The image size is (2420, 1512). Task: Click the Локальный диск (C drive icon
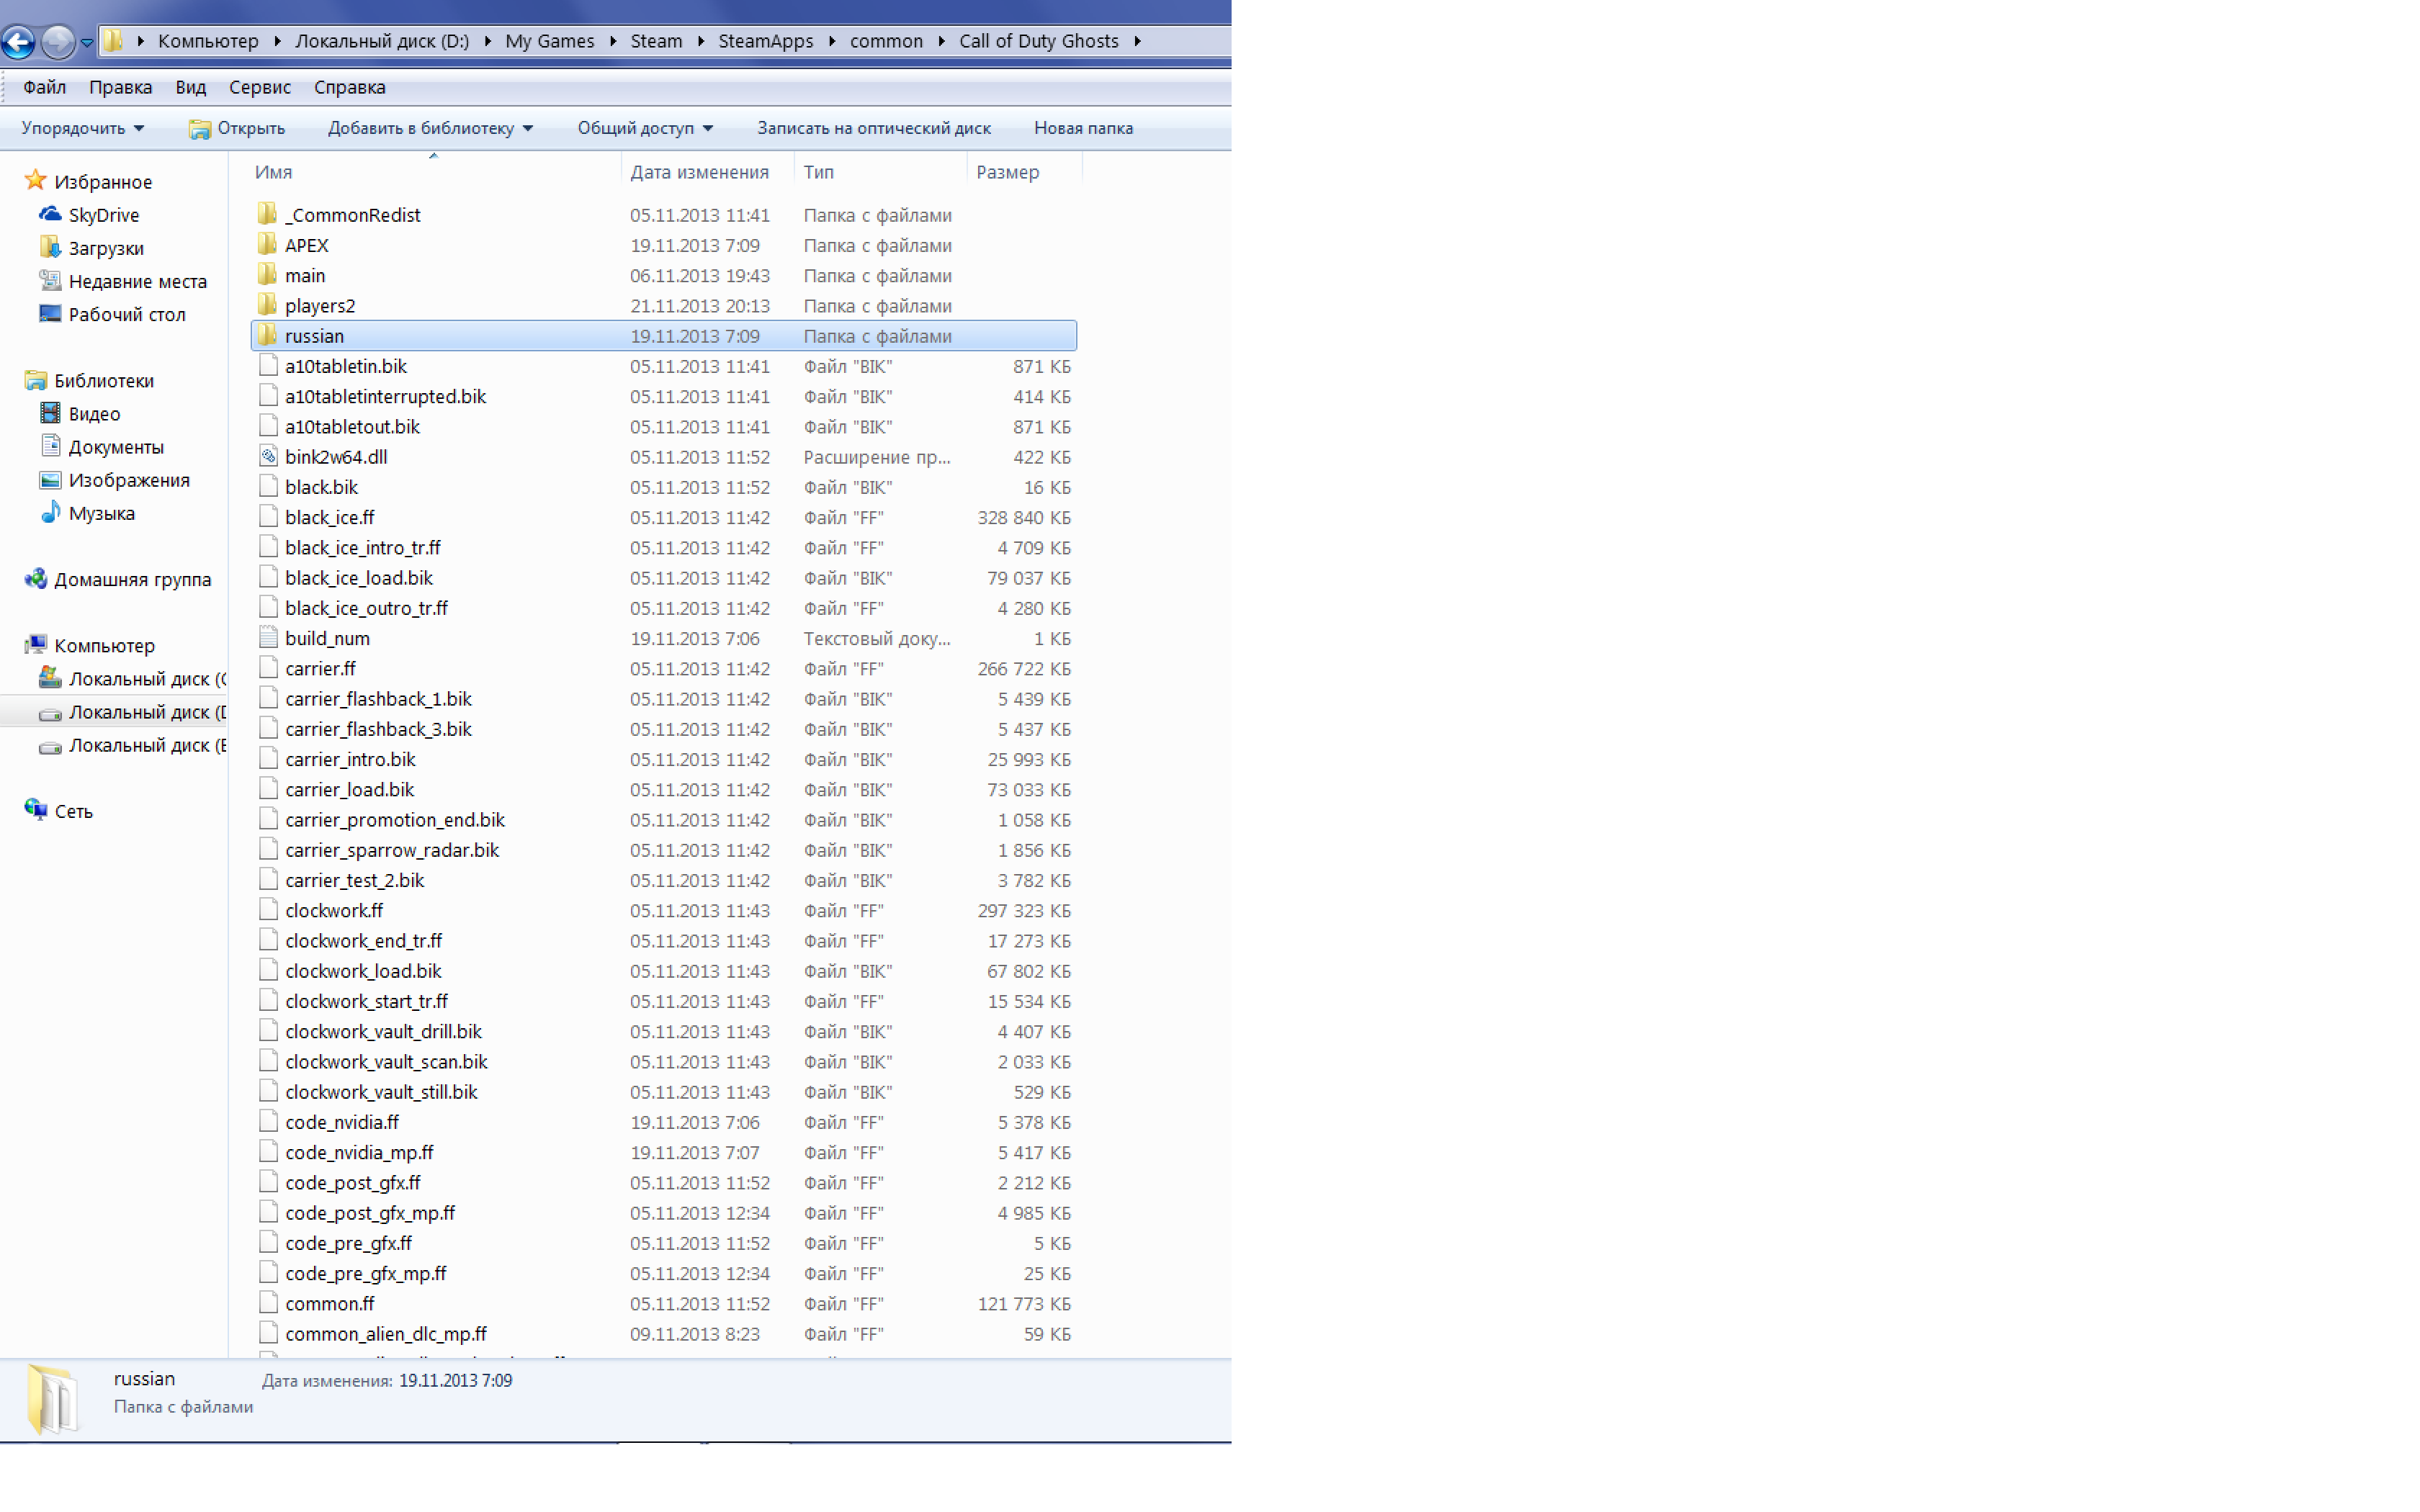[x=50, y=677]
